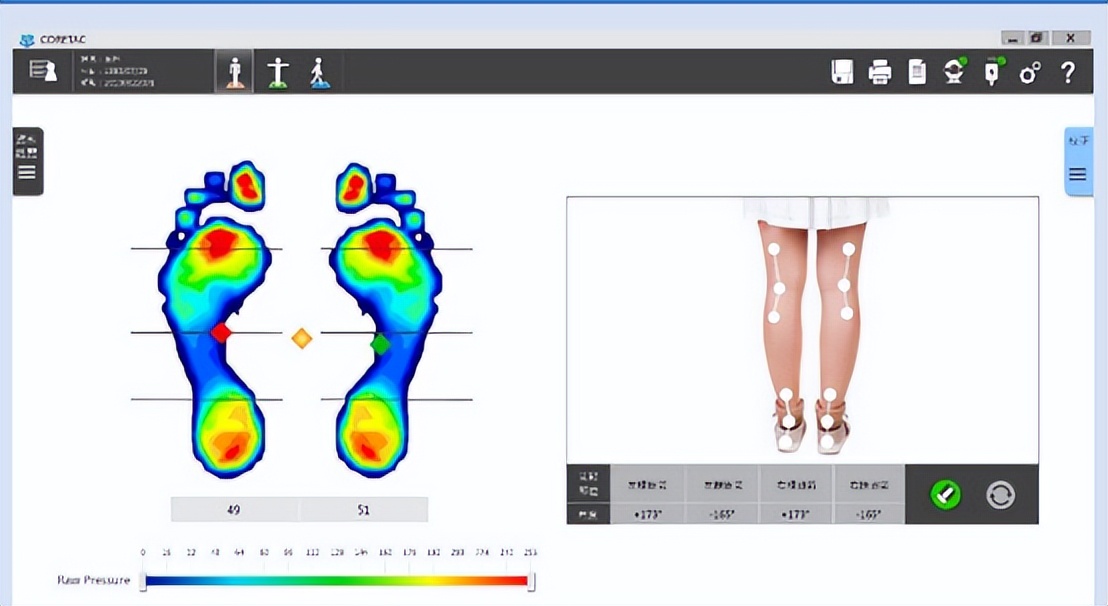
Task: Select the left foot value 49
Action: [x=235, y=509]
